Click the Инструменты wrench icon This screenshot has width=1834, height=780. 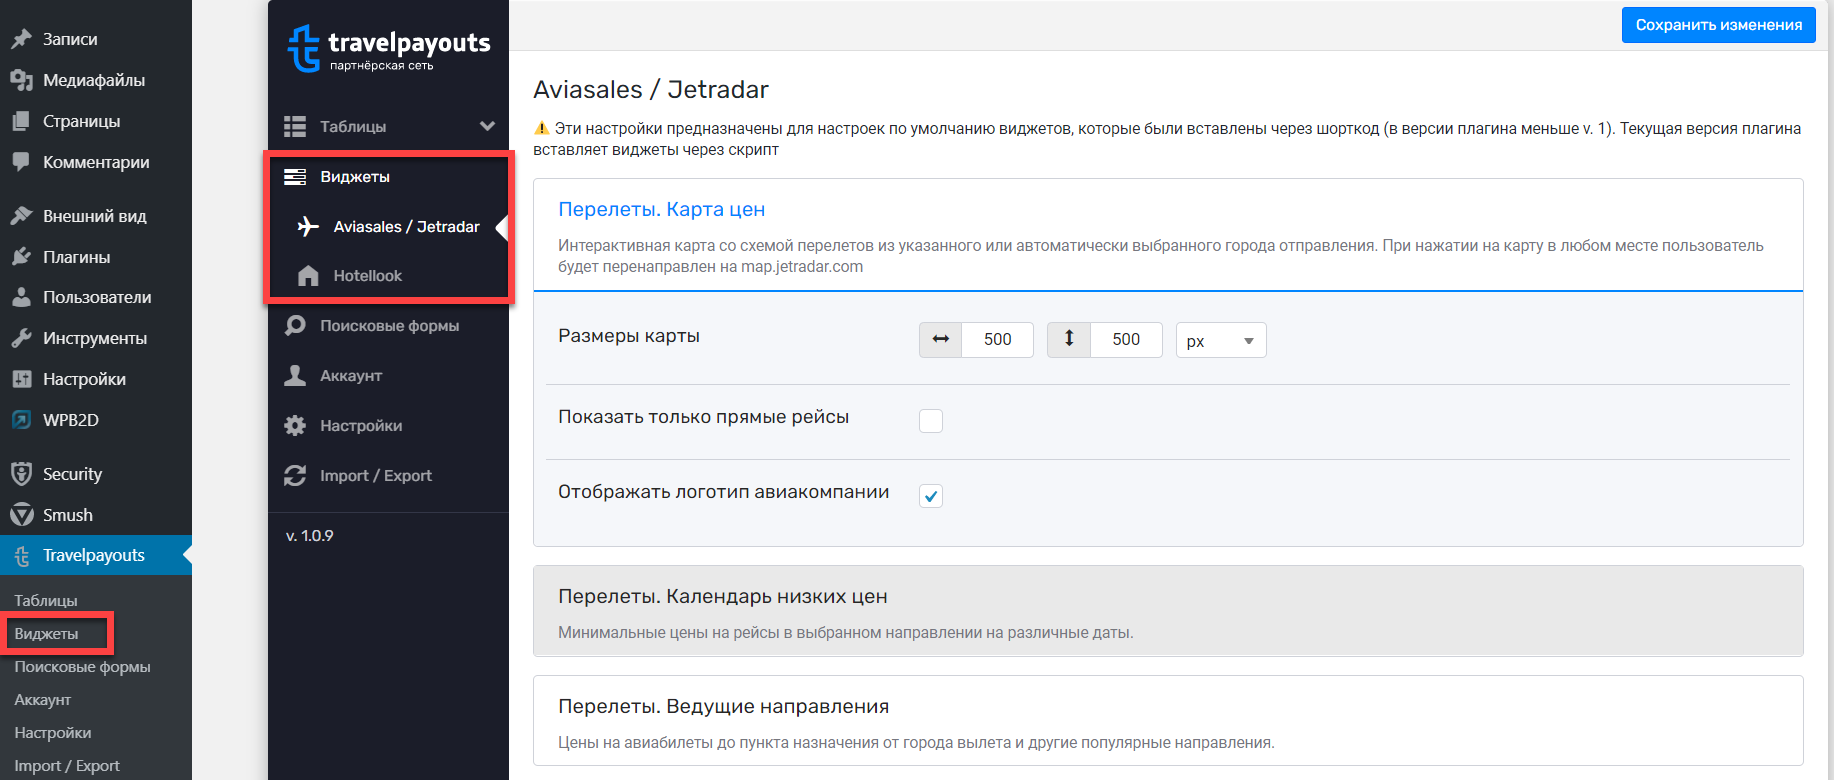point(21,338)
